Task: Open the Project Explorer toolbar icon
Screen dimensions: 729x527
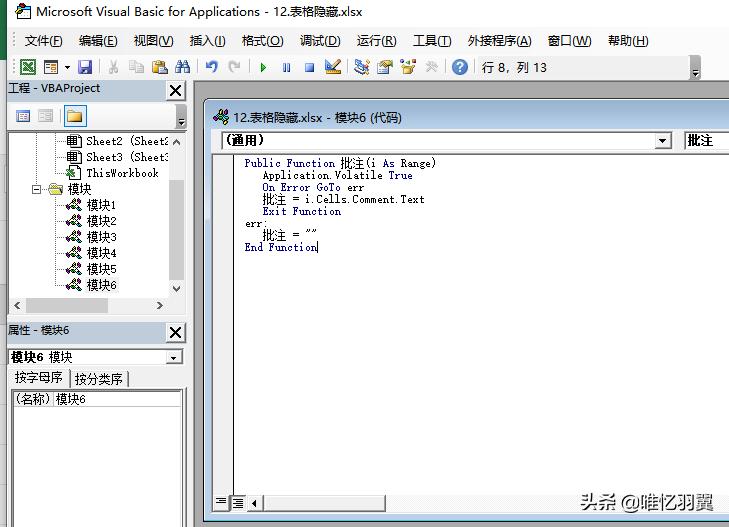Action: point(361,67)
